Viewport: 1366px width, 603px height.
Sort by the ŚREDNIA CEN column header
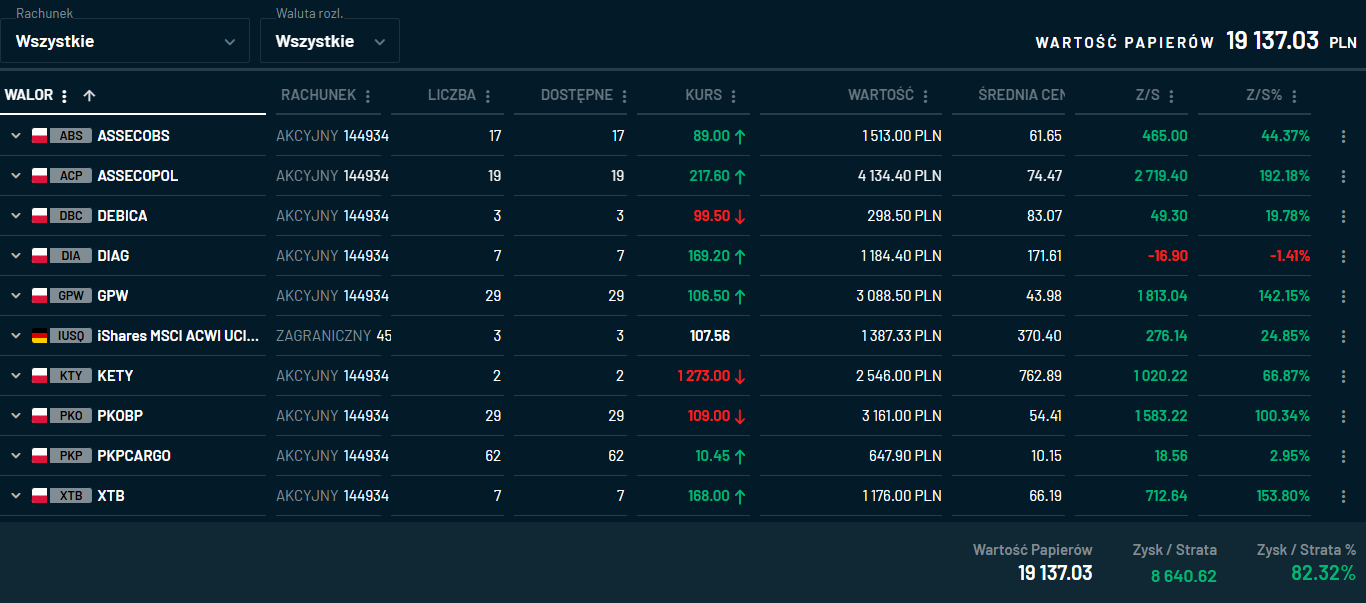pos(1022,96)
